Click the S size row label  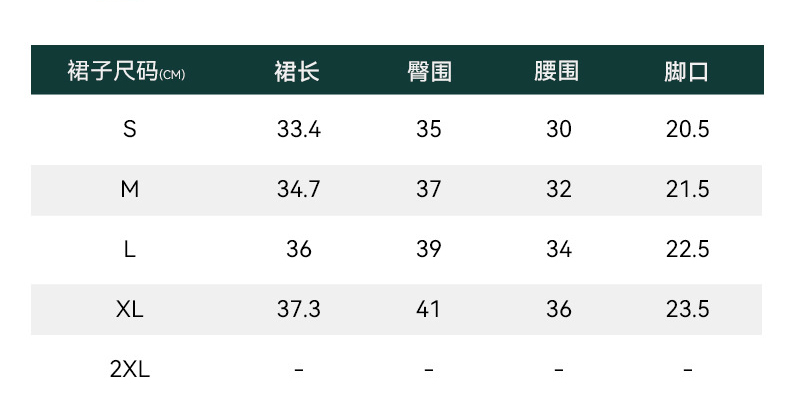tap(129, 130)
